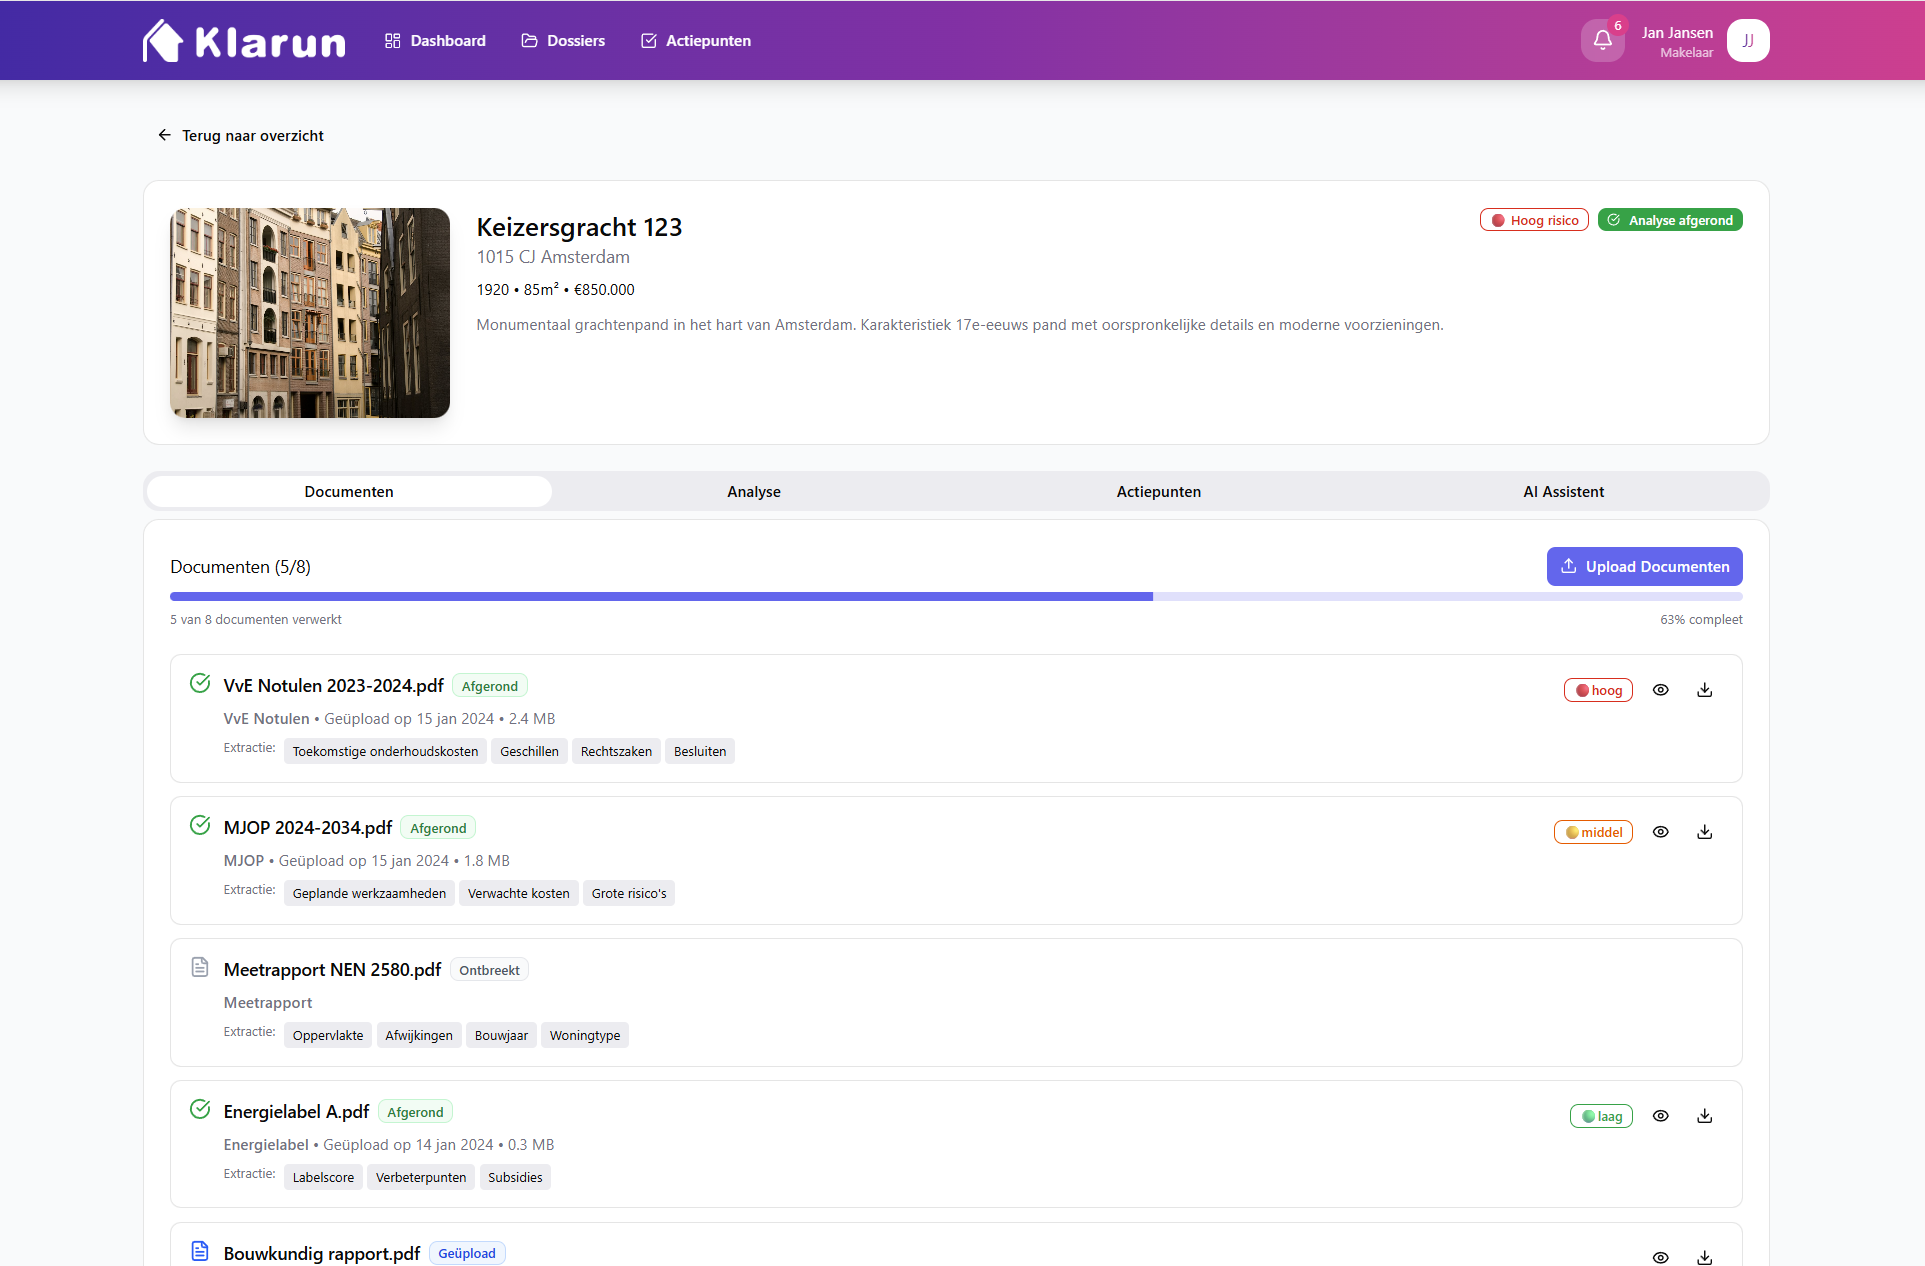This screenshot has height=1266, width=1925.
Task: Preview Bouwkundig rapport with eye icon
Action: (1661, 1257)
